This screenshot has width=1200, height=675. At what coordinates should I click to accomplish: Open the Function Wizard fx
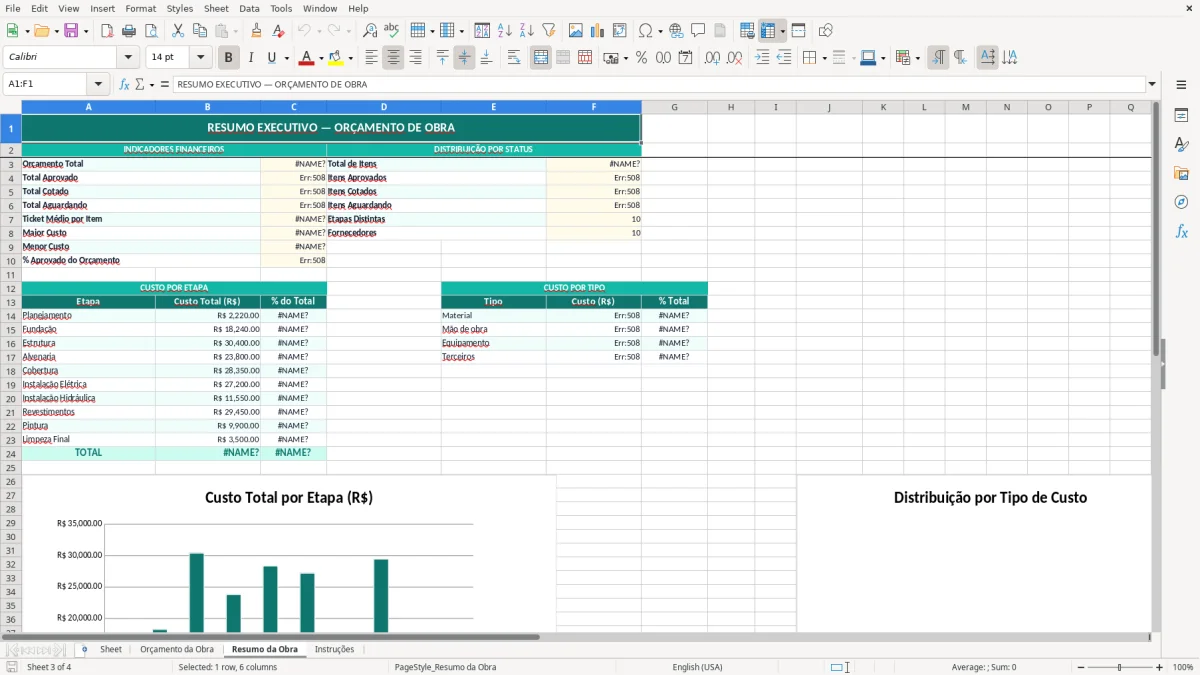click(x=124, y=84)
